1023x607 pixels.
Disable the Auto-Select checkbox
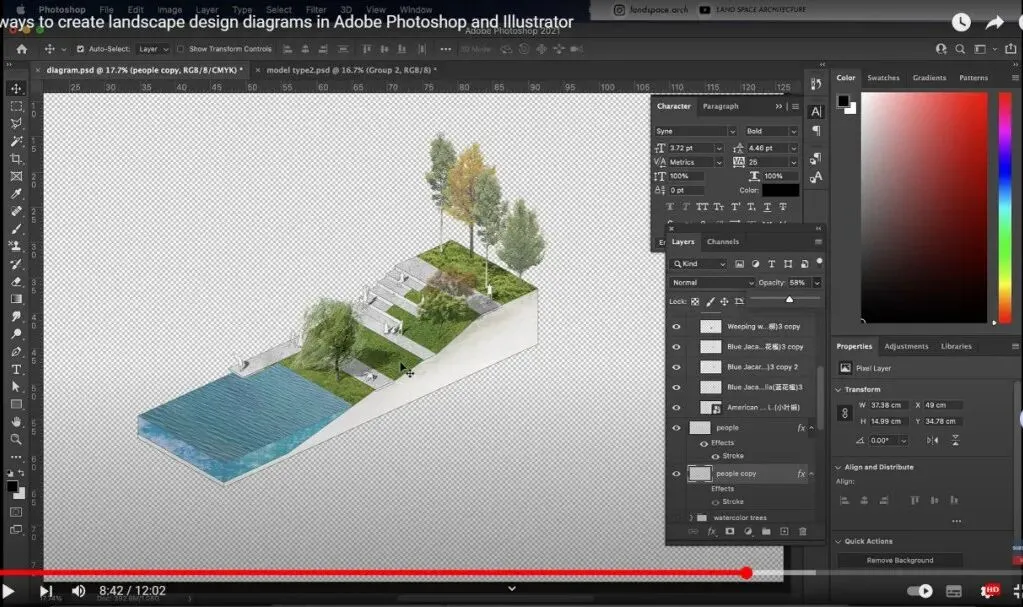80,49
